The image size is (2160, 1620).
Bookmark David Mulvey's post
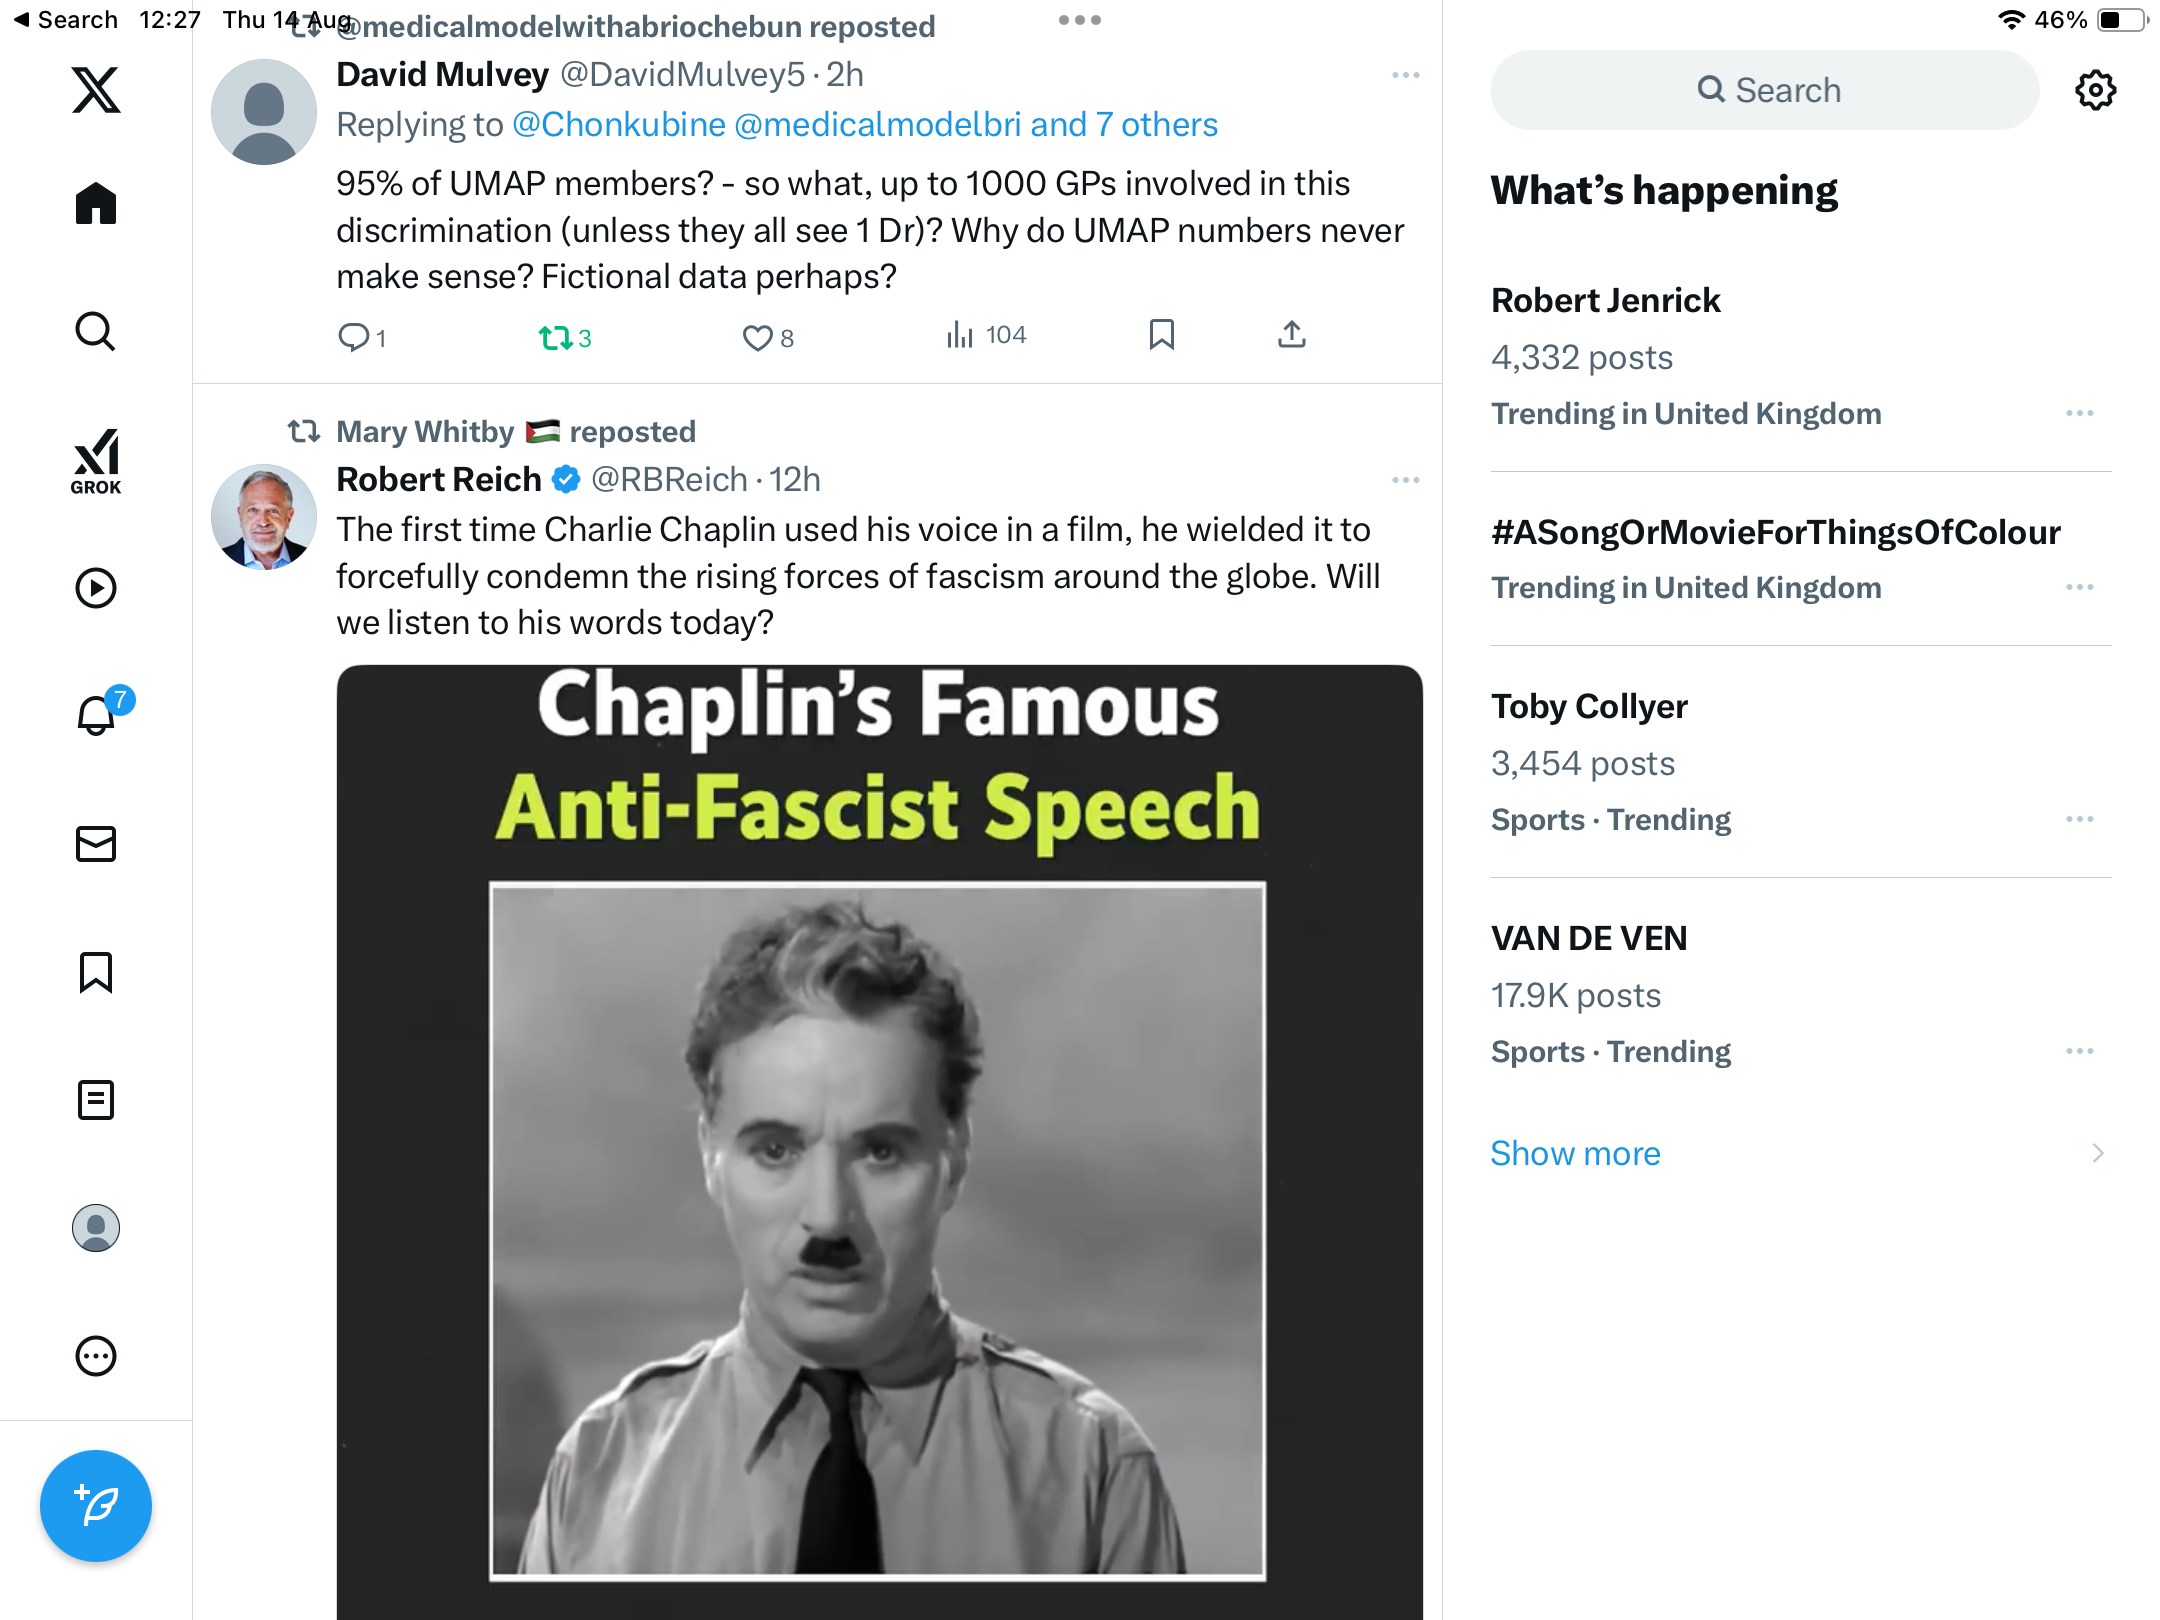(1161, 335)
